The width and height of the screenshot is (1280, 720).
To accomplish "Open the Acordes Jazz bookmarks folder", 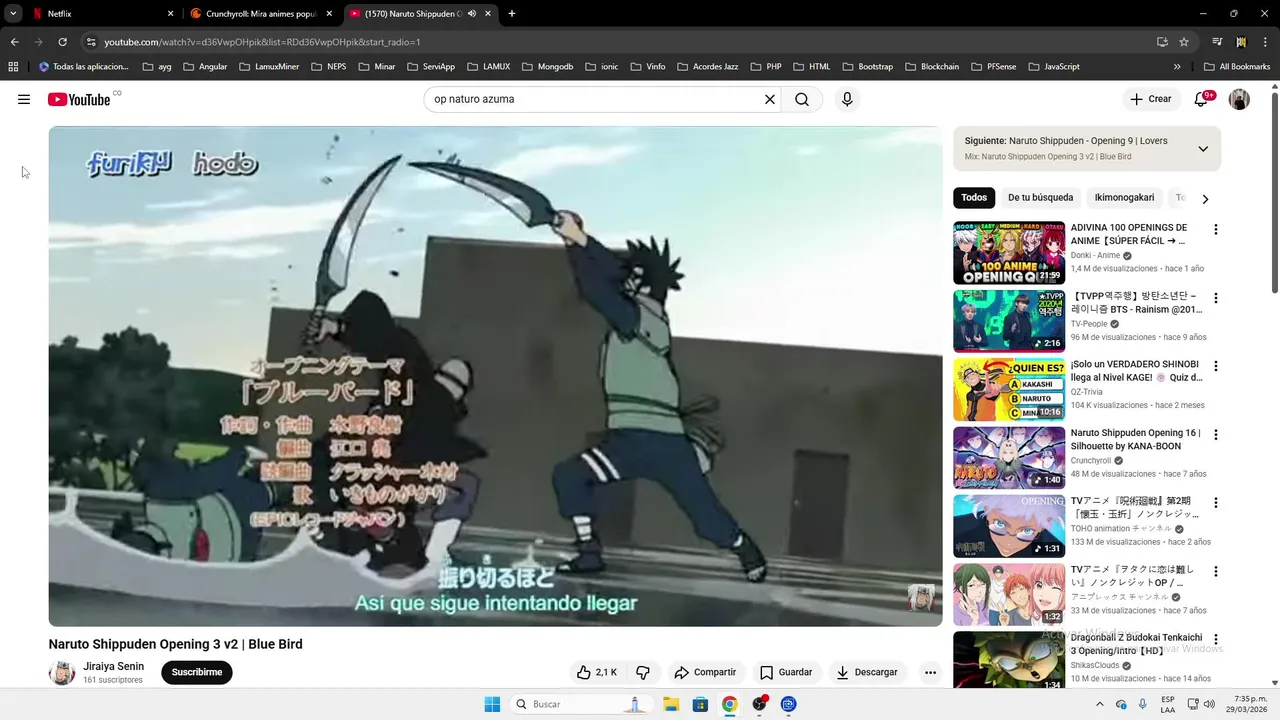I will (x=707, y=67).
